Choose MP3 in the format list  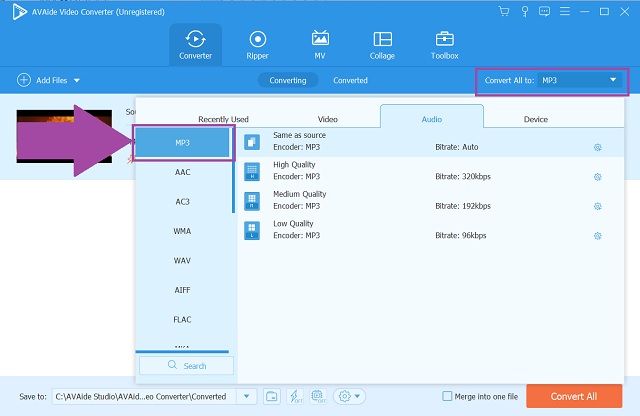click(x=182, y=142)
